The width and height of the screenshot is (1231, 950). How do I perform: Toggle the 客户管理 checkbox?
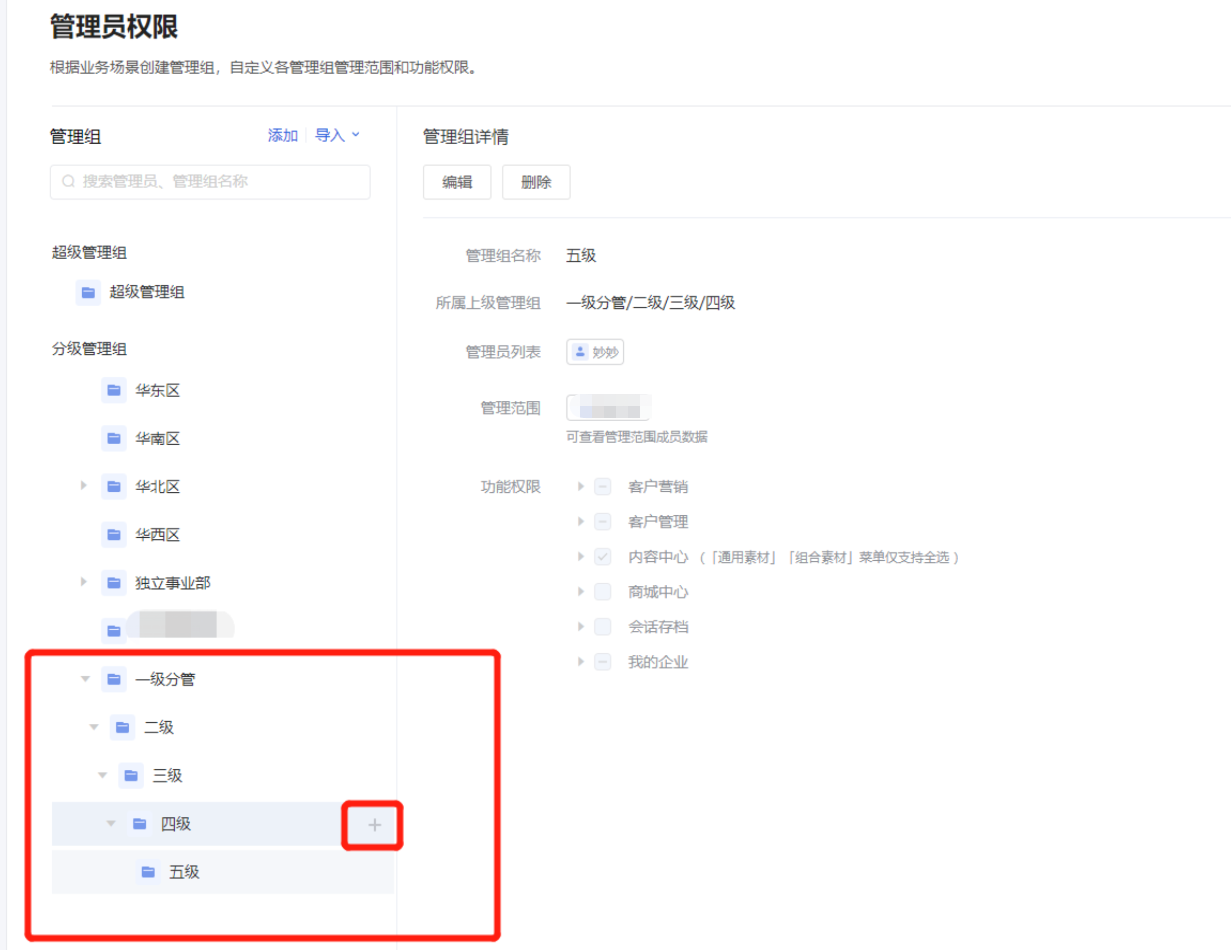603,522
